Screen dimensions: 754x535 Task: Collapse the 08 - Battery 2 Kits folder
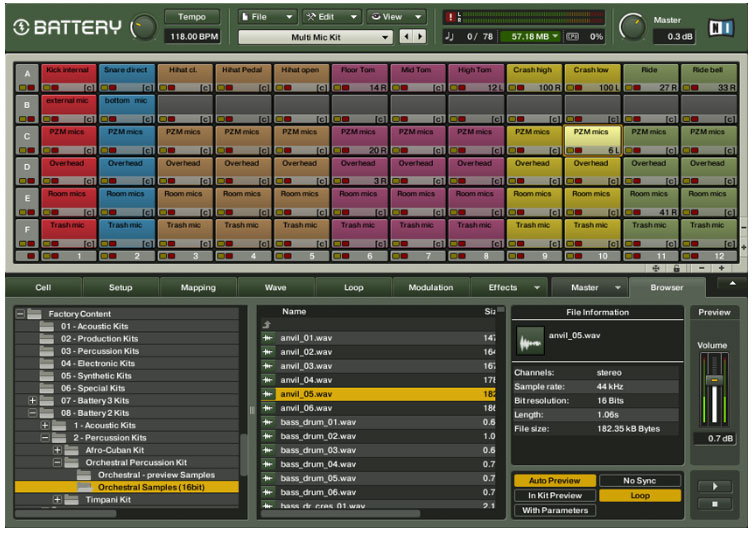[32, 413]
